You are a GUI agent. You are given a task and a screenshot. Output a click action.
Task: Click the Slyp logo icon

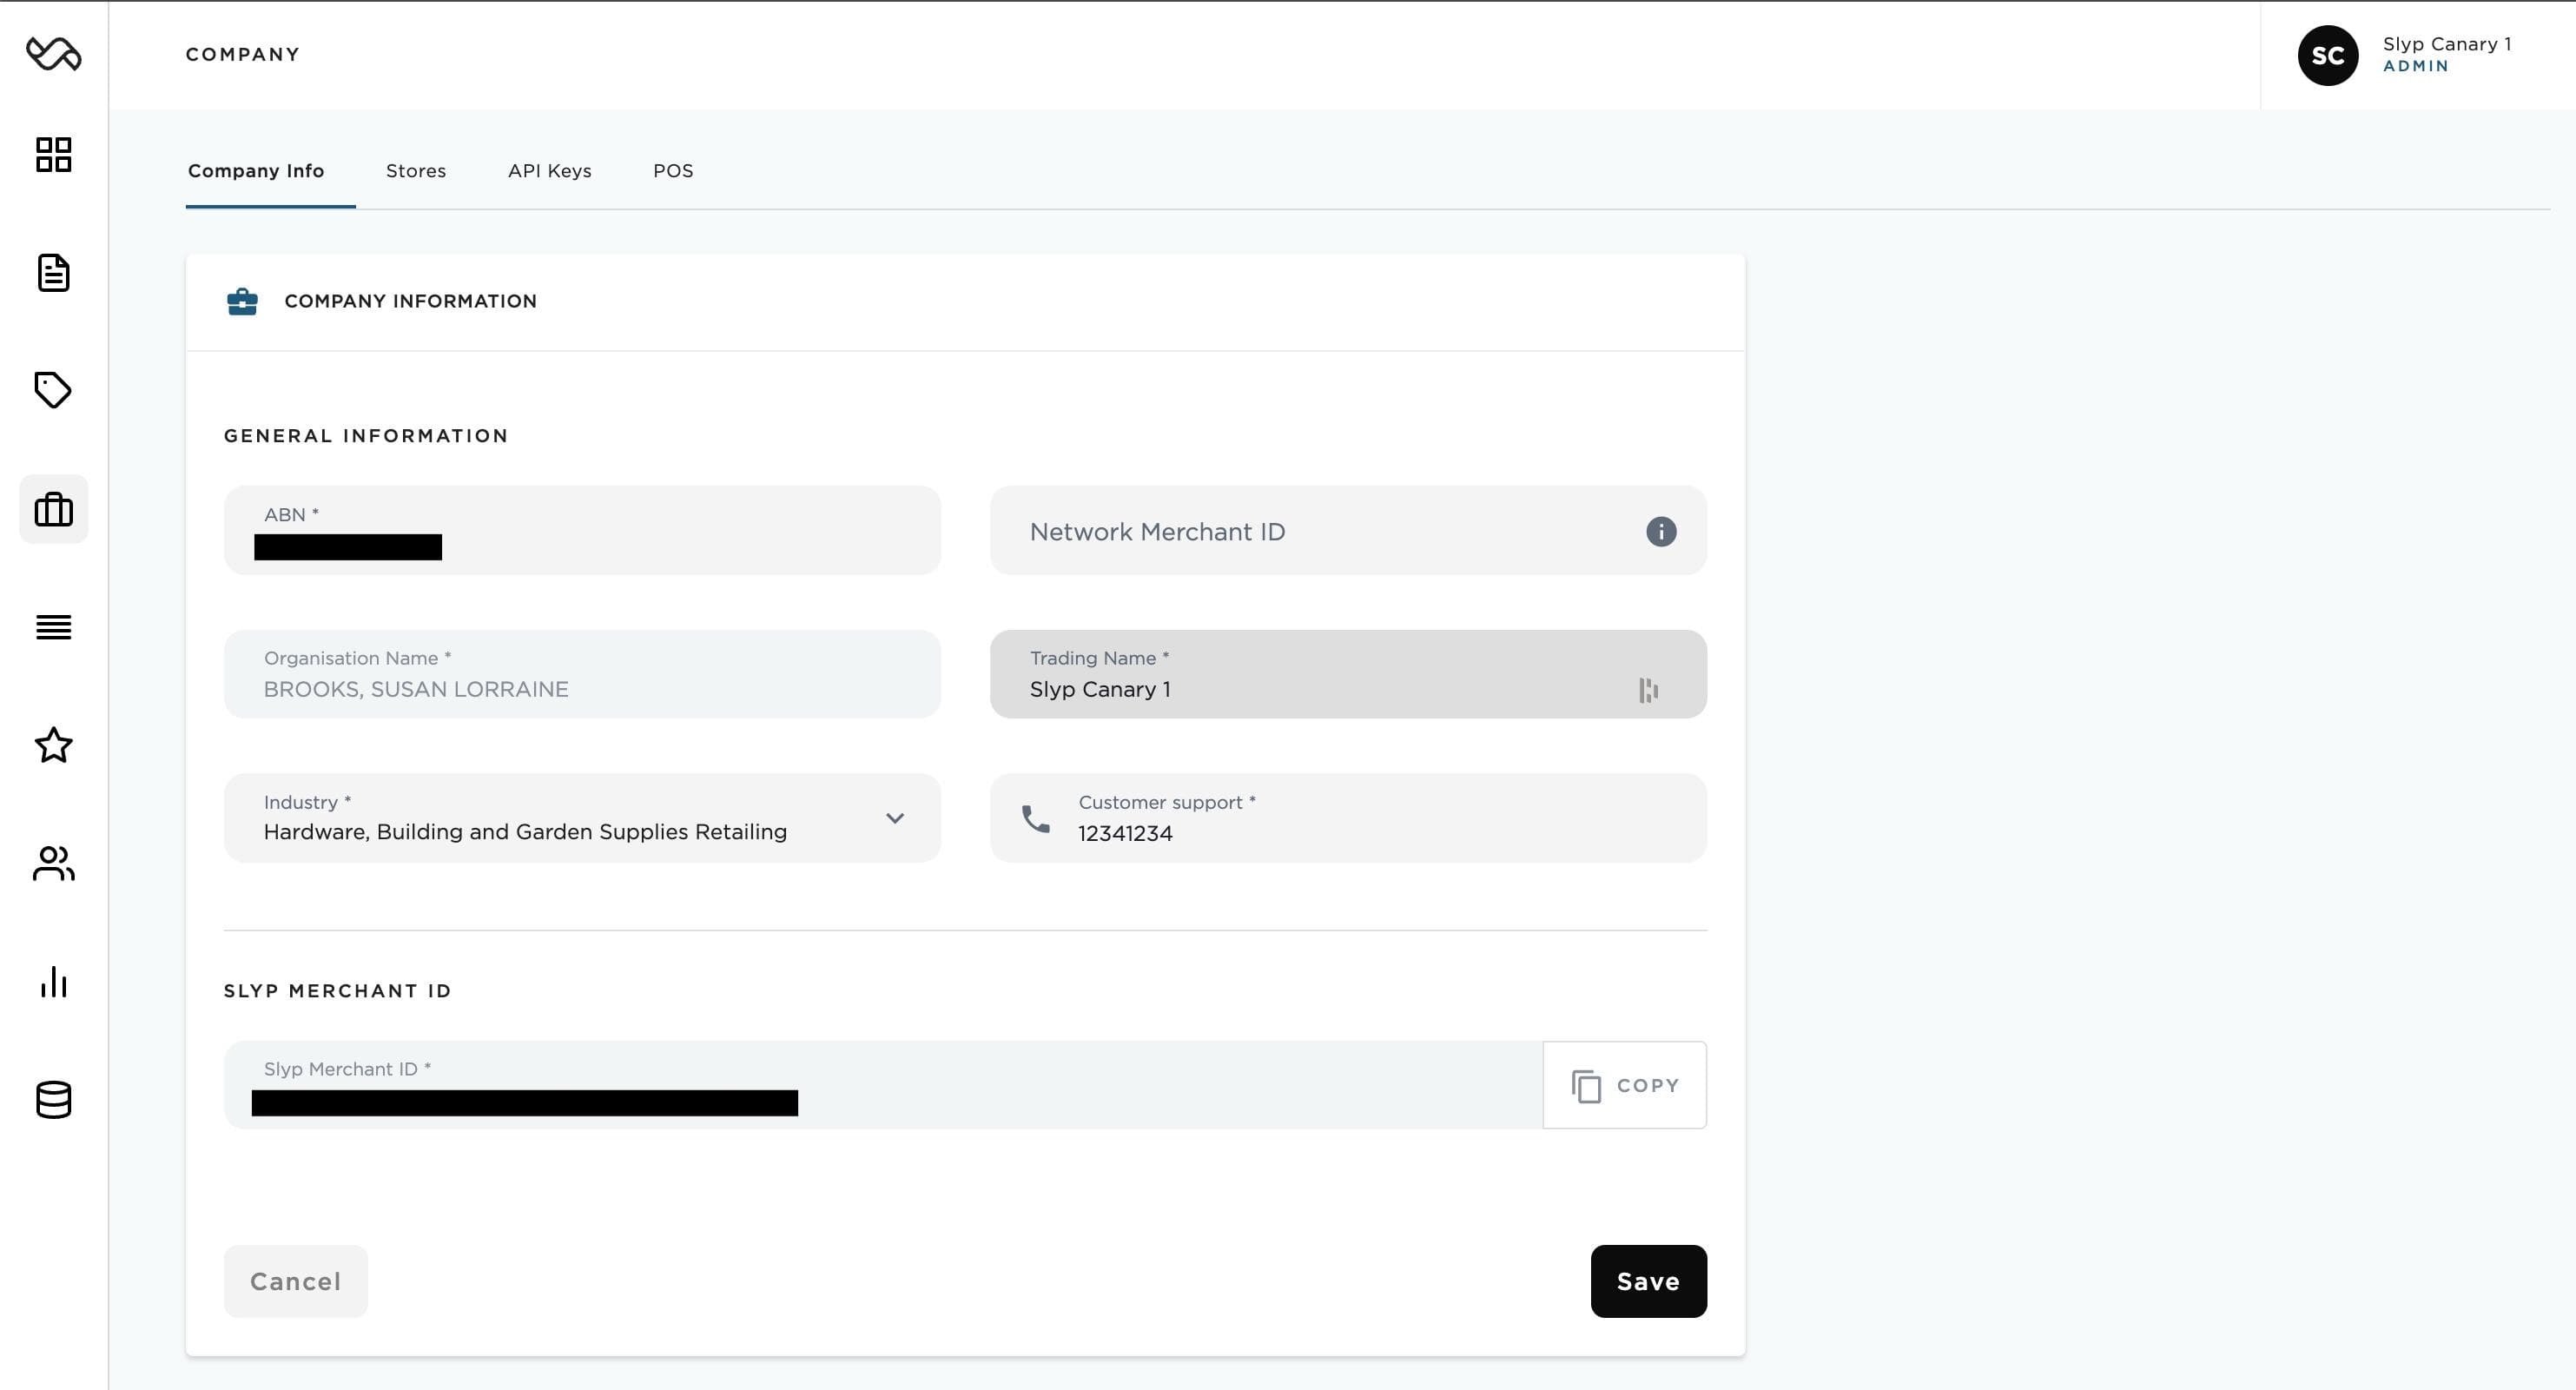tap(54, 53)
